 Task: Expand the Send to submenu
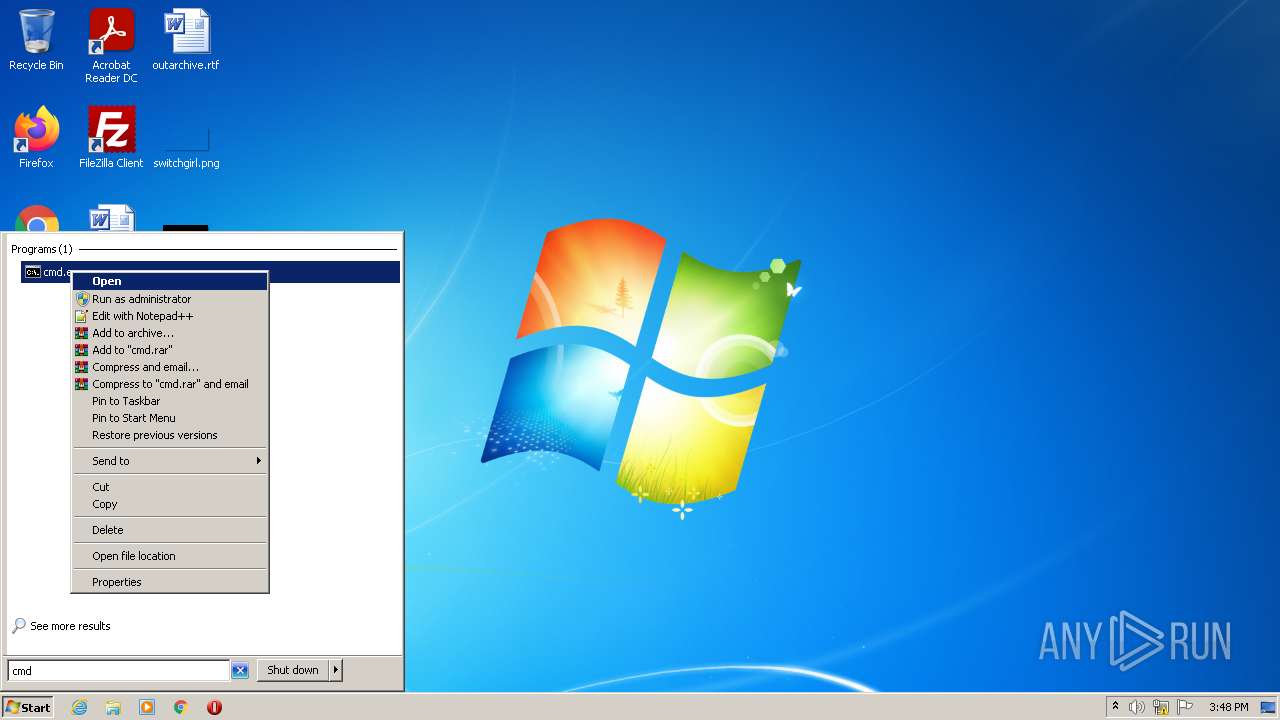170,461
